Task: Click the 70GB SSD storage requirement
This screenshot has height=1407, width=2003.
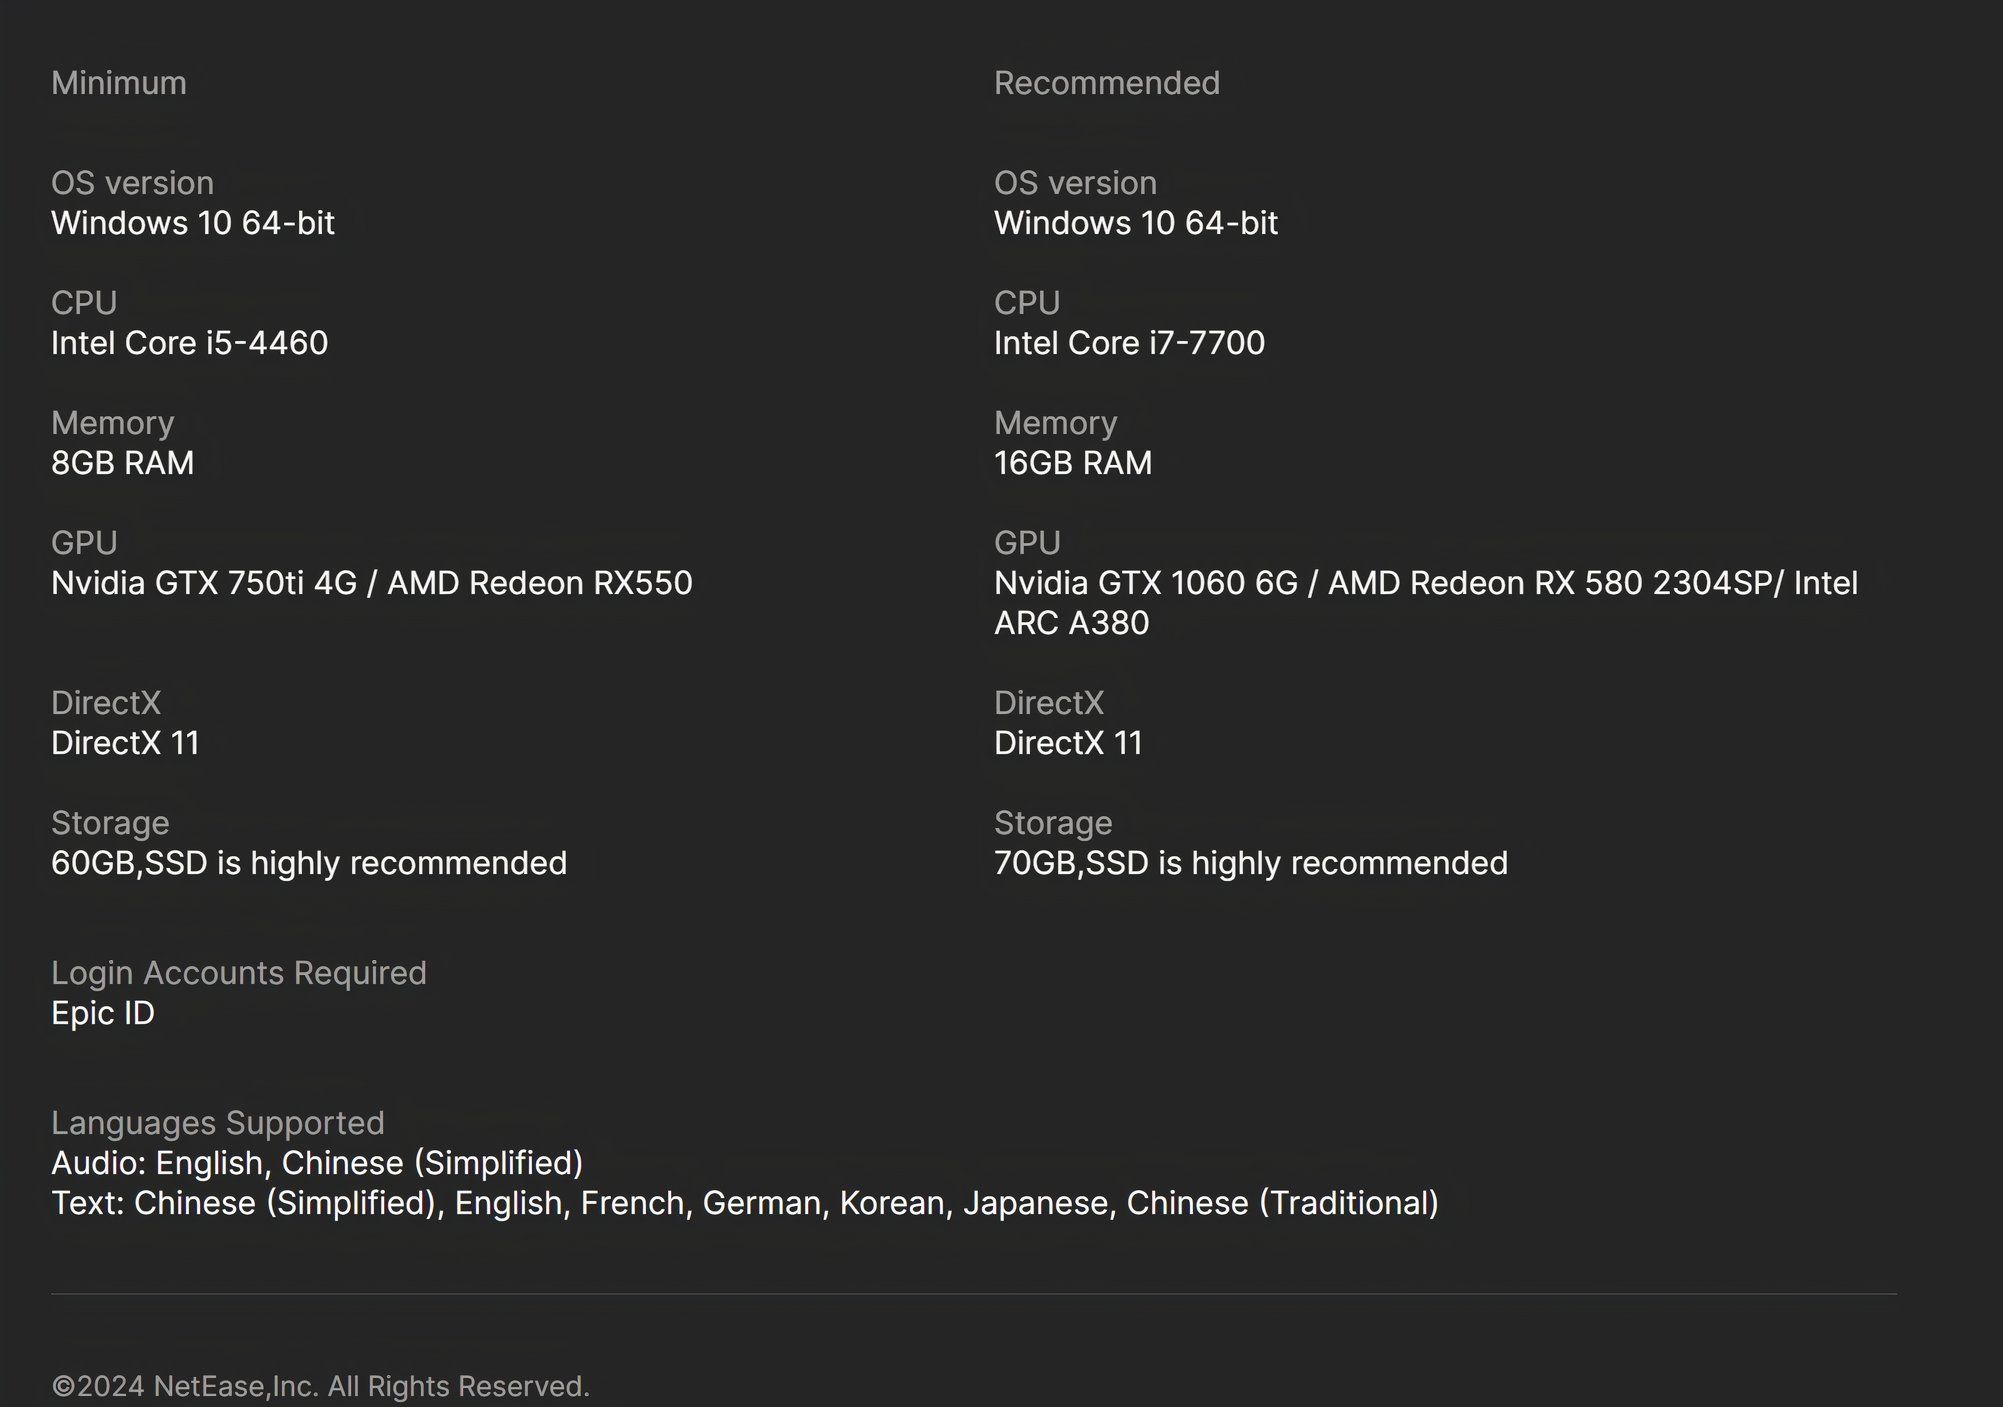Action: pos(1250,863)
